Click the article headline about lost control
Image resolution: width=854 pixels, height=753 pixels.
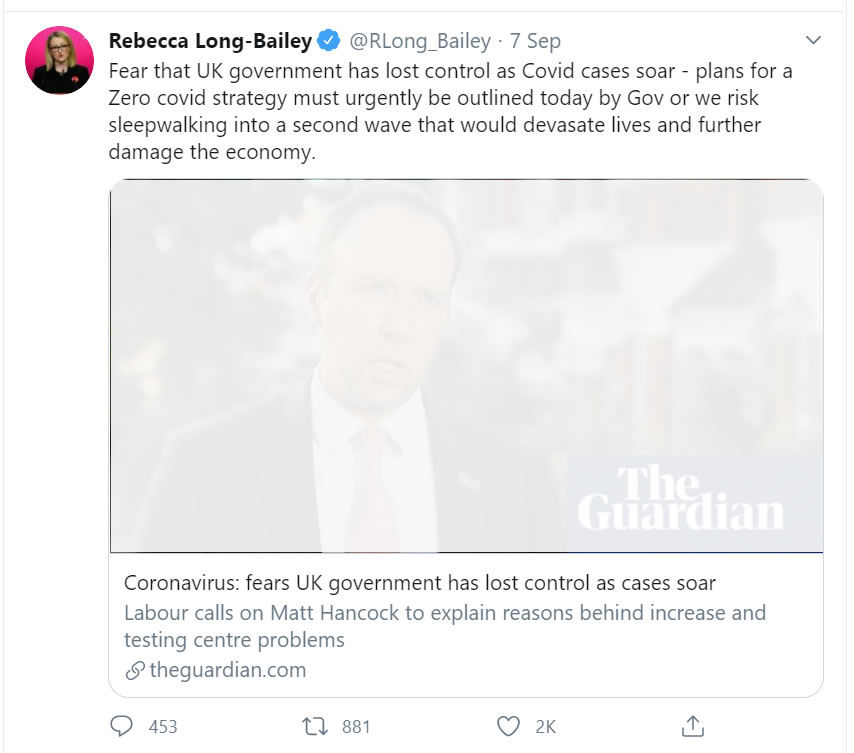coord(419,583)
